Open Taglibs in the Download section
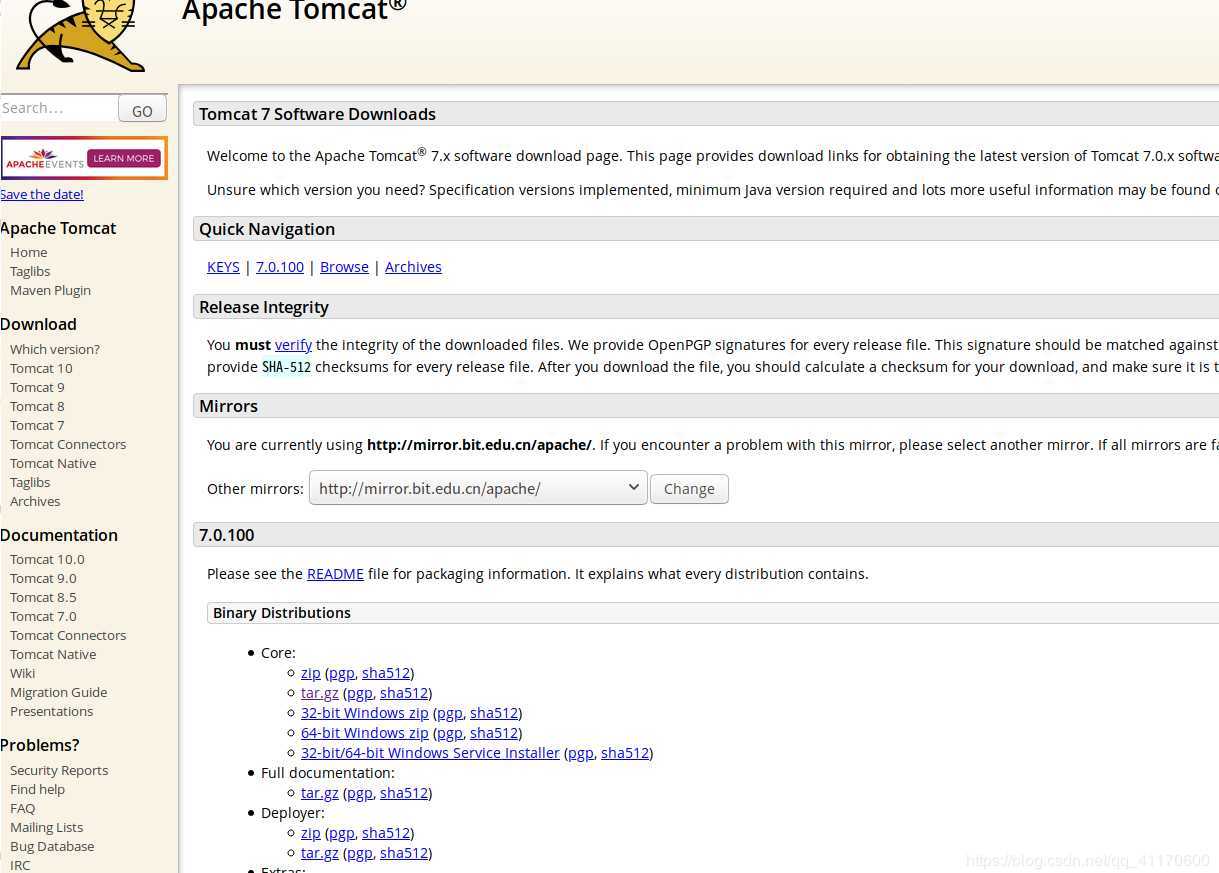This screenshot has height=873, width=1219. [30, 482]
